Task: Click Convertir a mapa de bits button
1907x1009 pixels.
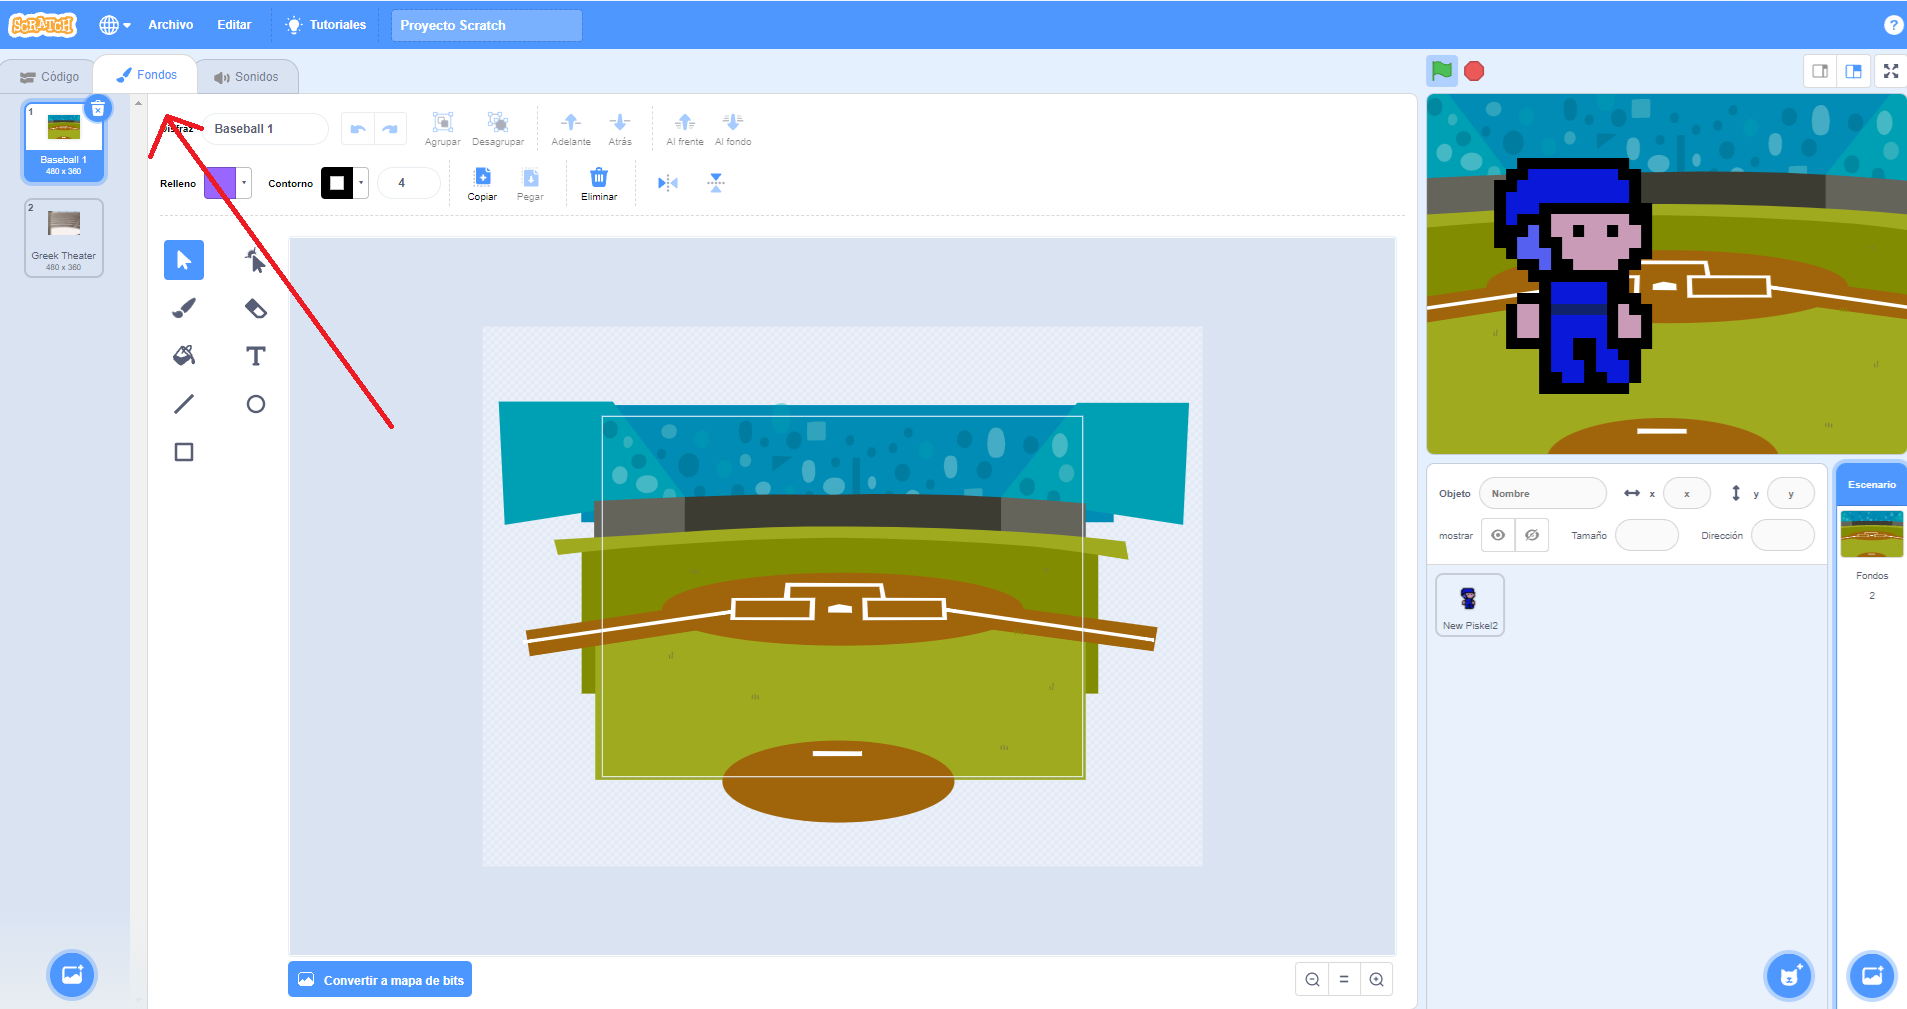Action: (x=380, y=980)
